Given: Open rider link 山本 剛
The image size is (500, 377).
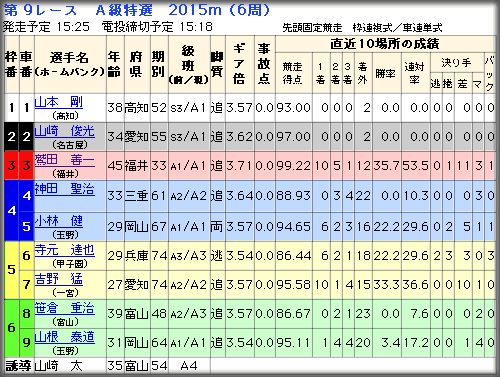Looking at the screenshot, I should pyautogui.click(x=59, y=102).
